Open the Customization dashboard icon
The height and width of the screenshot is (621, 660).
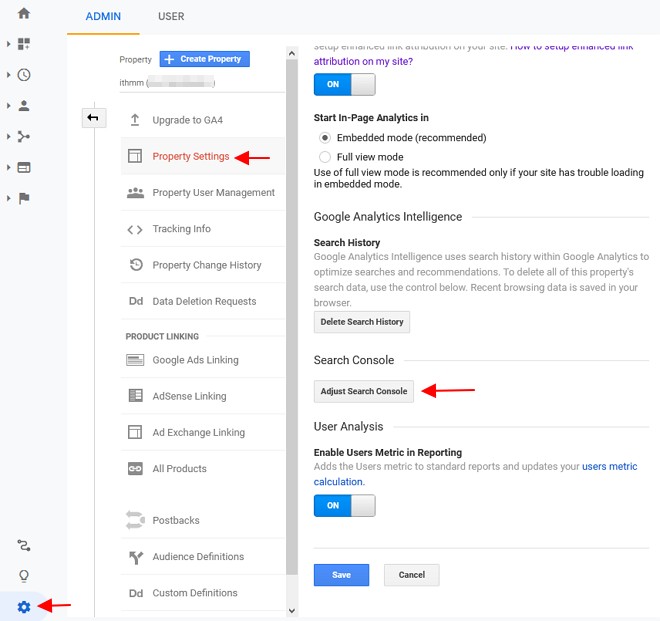pos(24,44)
